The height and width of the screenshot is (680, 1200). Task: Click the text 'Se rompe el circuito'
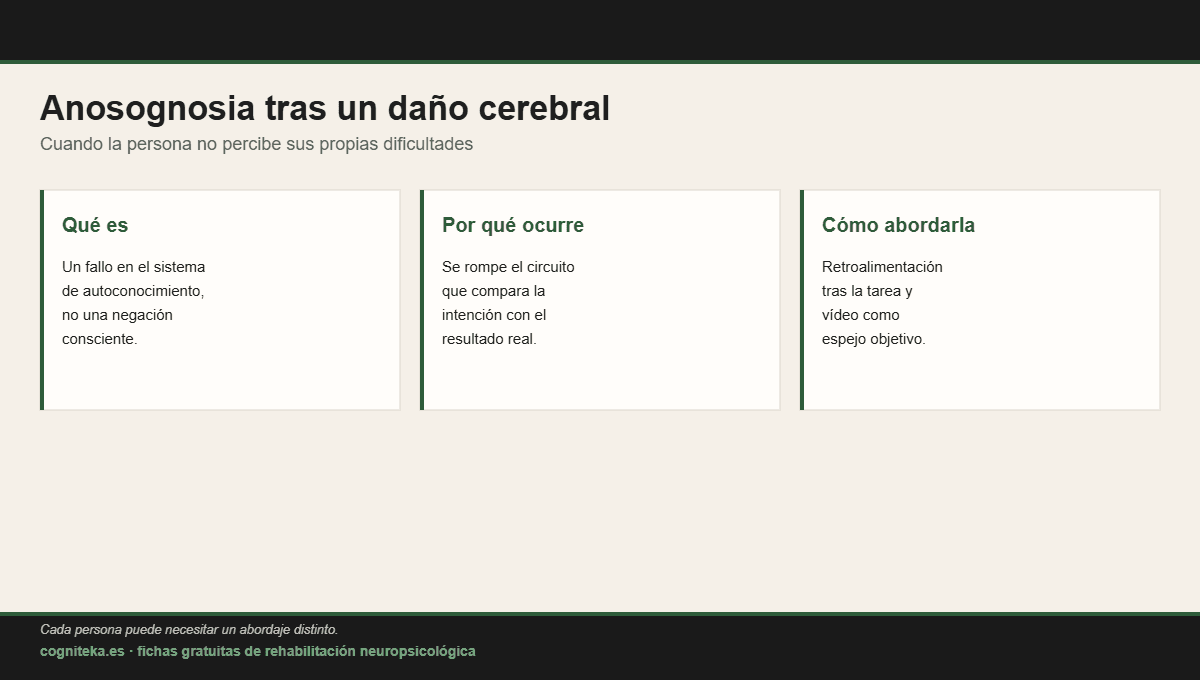(x=508, y=267)
